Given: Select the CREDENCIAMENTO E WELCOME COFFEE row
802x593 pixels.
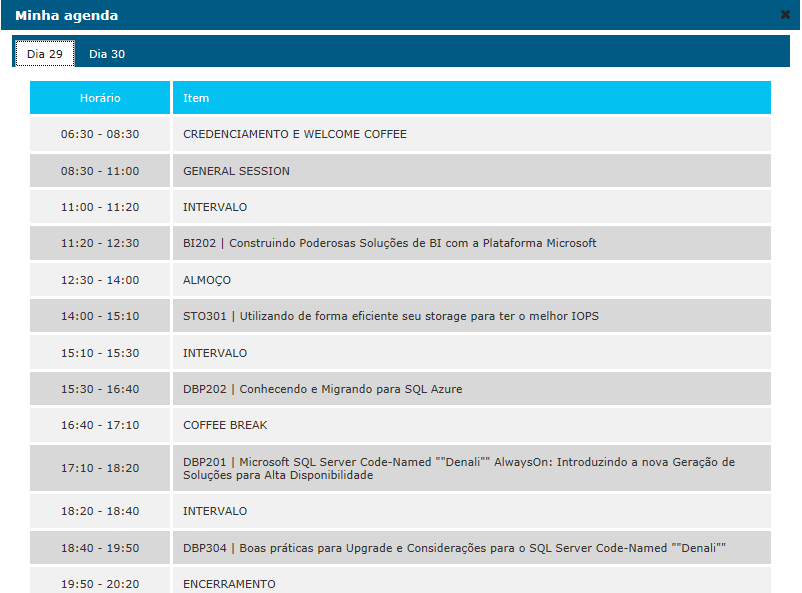Looking at the screenshot, I should pos(295,134).
